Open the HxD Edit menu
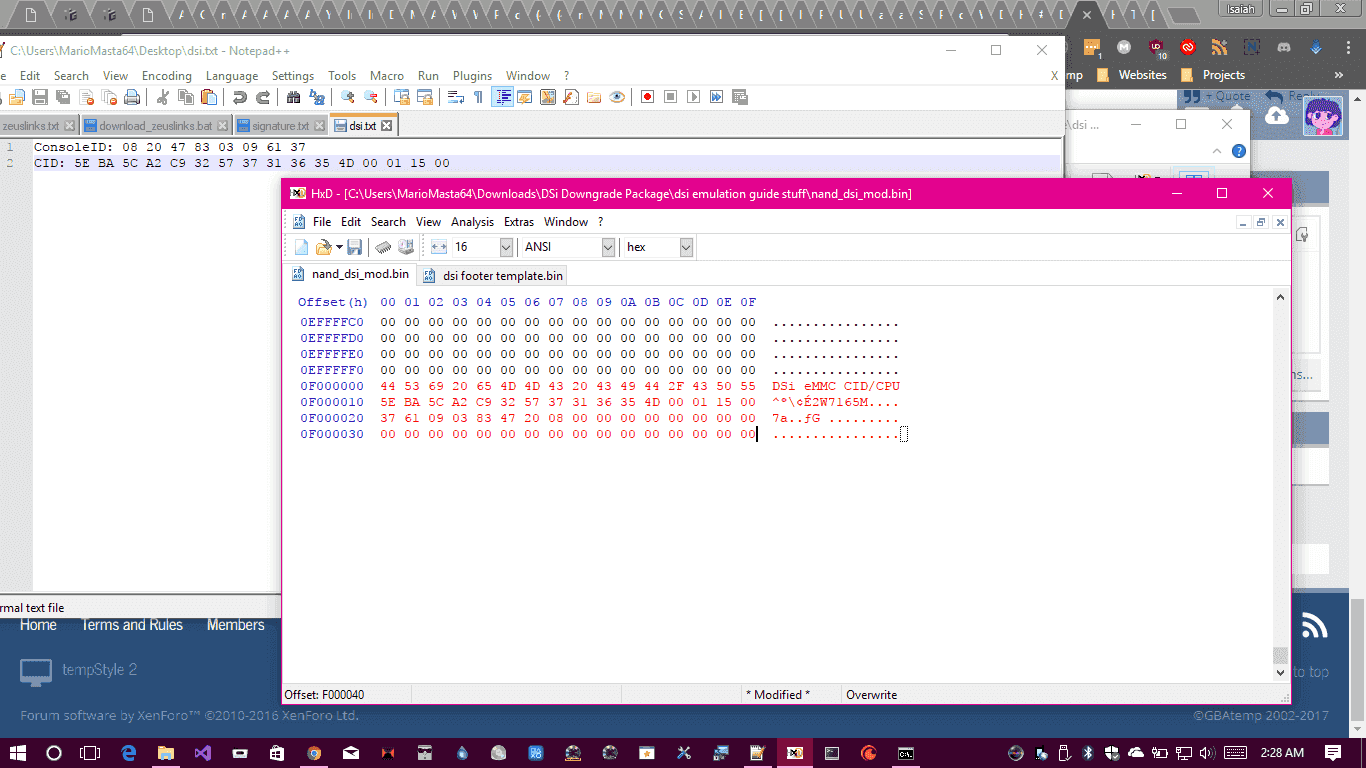Image resolution: width=1366 pixels, height=768 pixels. (x=351, y=222)
